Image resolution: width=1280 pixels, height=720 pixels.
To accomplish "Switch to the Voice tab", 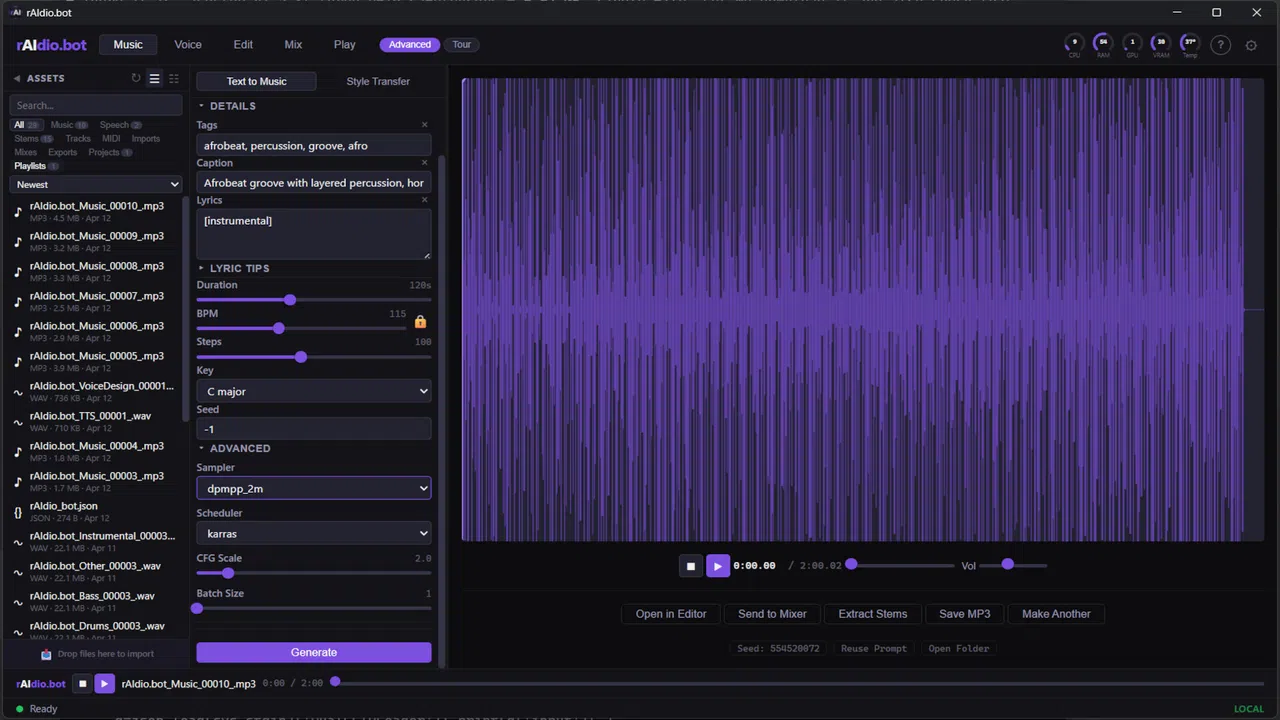I will click(x=188, y=45).
